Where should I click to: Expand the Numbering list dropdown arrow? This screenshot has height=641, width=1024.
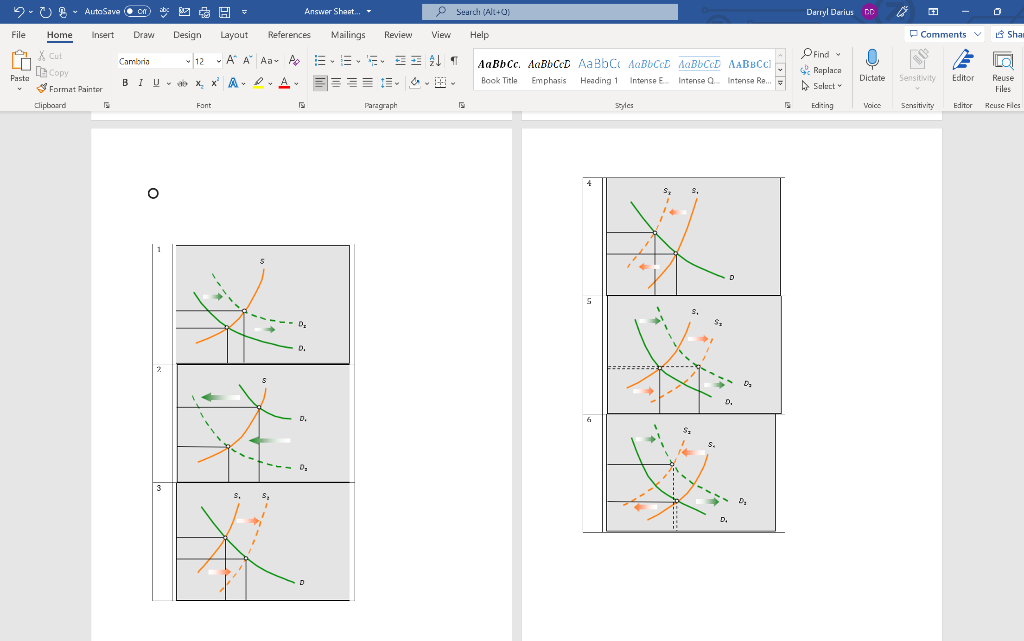click(x=359, y=61)
